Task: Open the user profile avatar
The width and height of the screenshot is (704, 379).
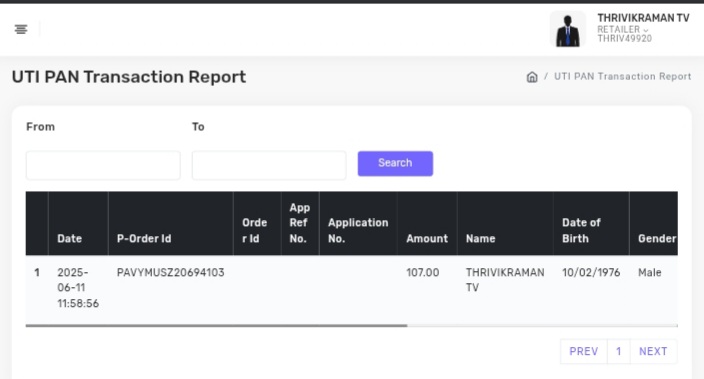Action: pyautogui.click(x=568, y=29)
